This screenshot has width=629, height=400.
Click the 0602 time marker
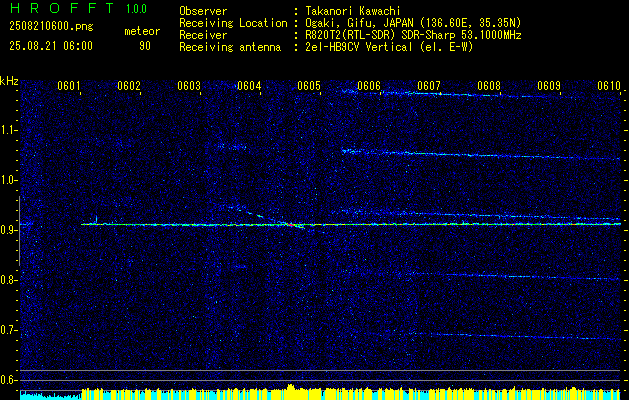(129, 85)
